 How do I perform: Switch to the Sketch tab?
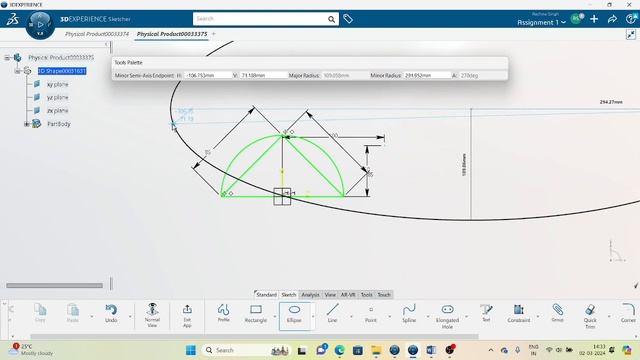pyautogui.click(x=289, y=295)
